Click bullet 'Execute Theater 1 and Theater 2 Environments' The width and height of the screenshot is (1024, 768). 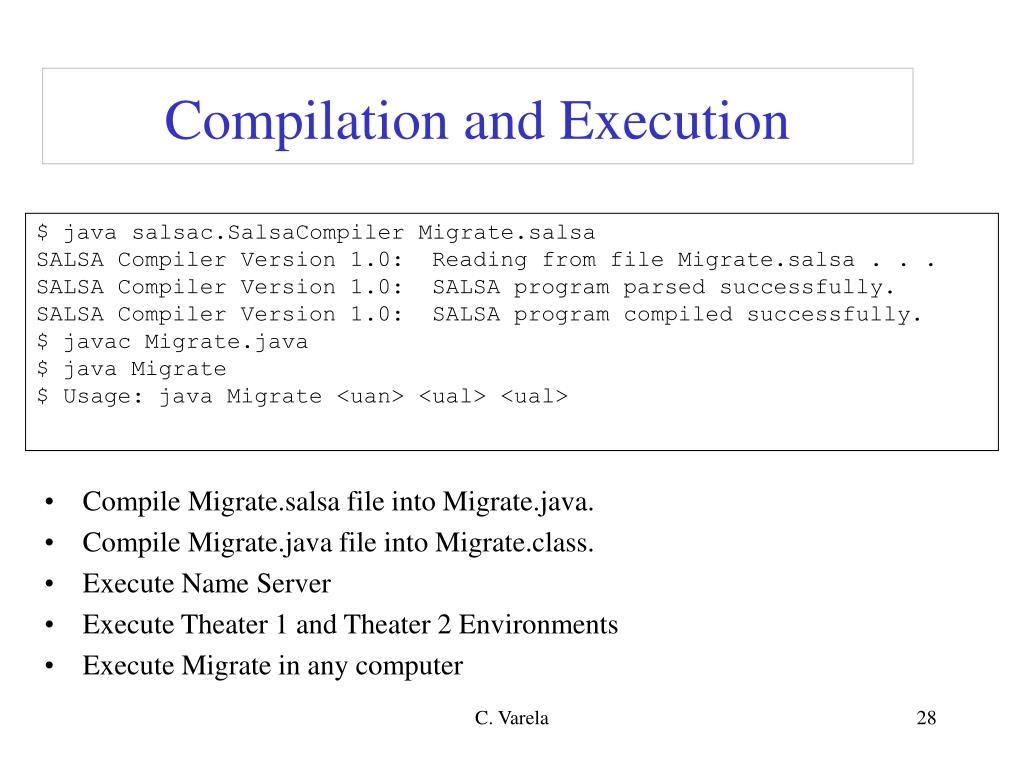(x=350, y=625)
